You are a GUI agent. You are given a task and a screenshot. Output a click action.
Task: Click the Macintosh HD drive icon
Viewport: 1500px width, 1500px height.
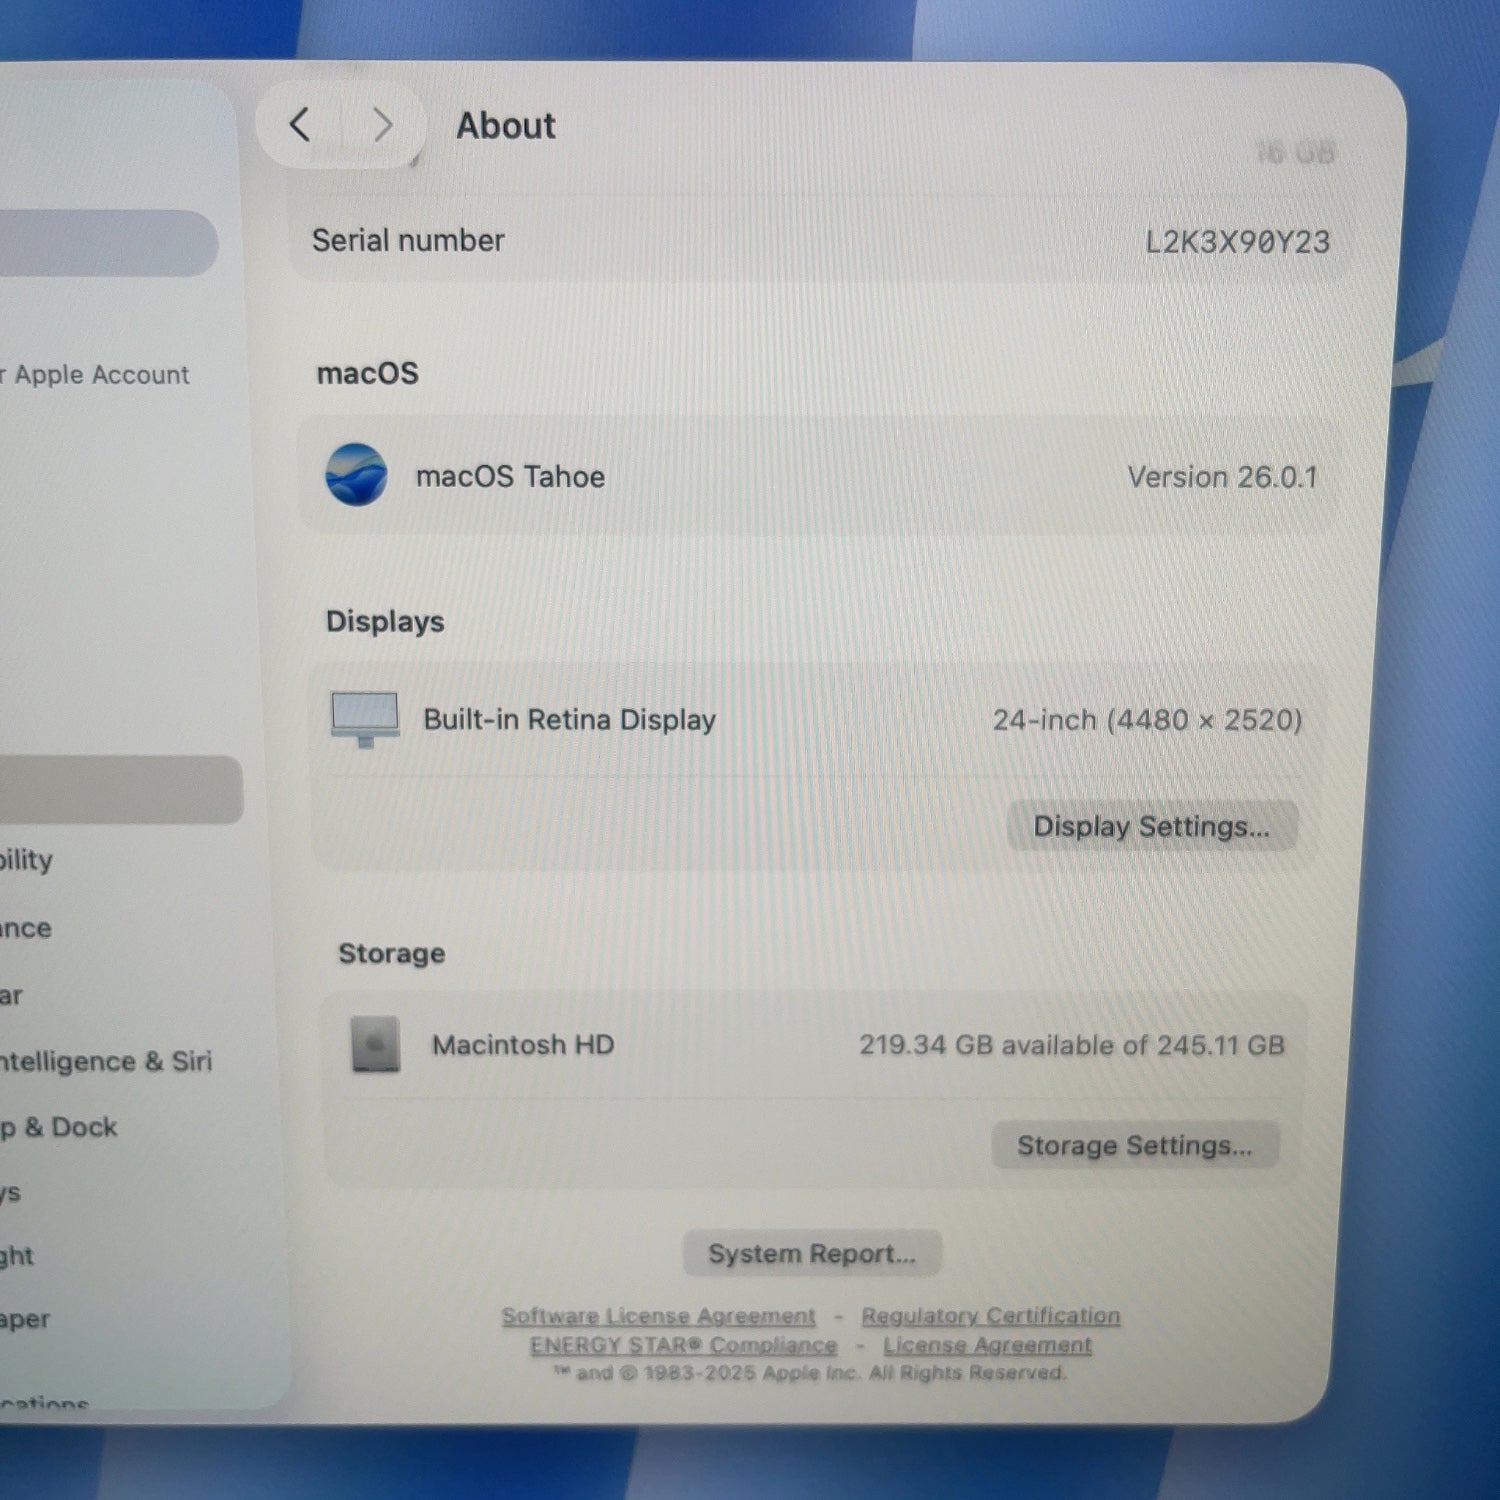376,1045
